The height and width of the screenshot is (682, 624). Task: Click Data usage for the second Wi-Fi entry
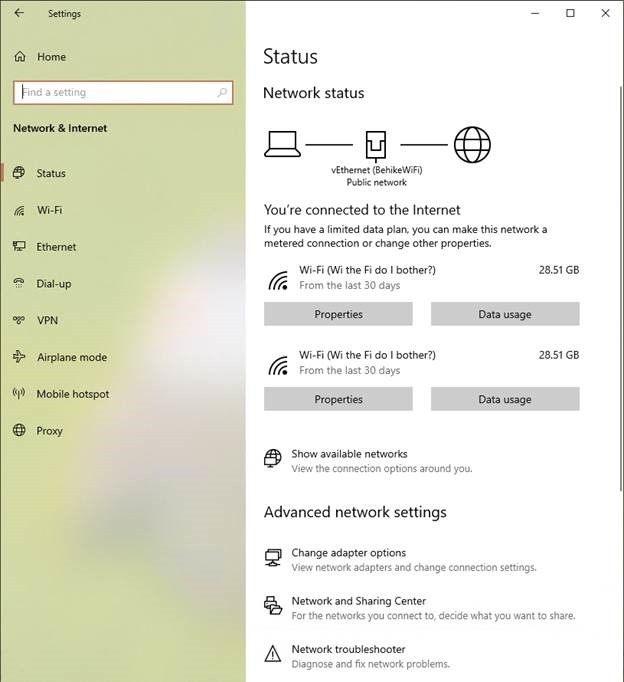pyautogui.click(x=504, y=399)
